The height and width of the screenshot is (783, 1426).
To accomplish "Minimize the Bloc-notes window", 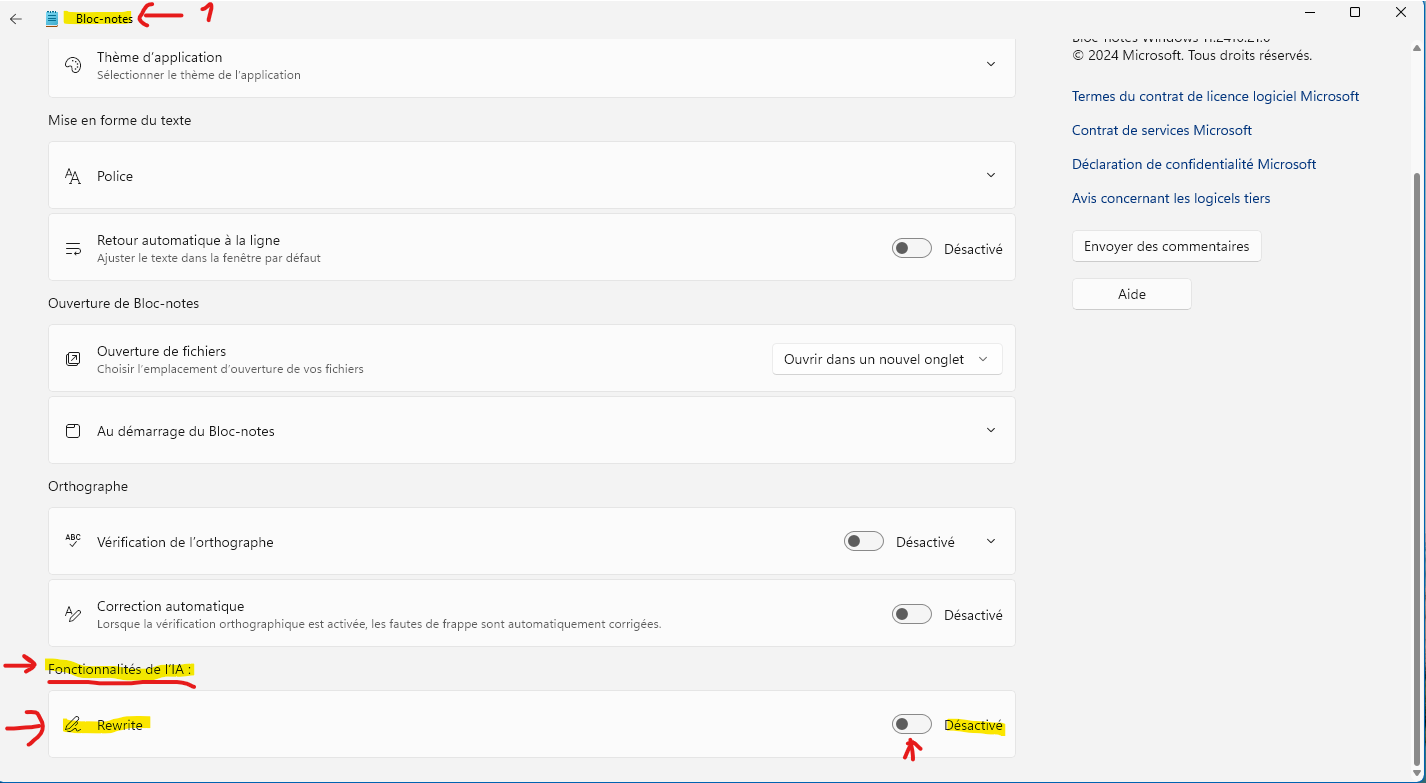I will [x=1309, y=12].
